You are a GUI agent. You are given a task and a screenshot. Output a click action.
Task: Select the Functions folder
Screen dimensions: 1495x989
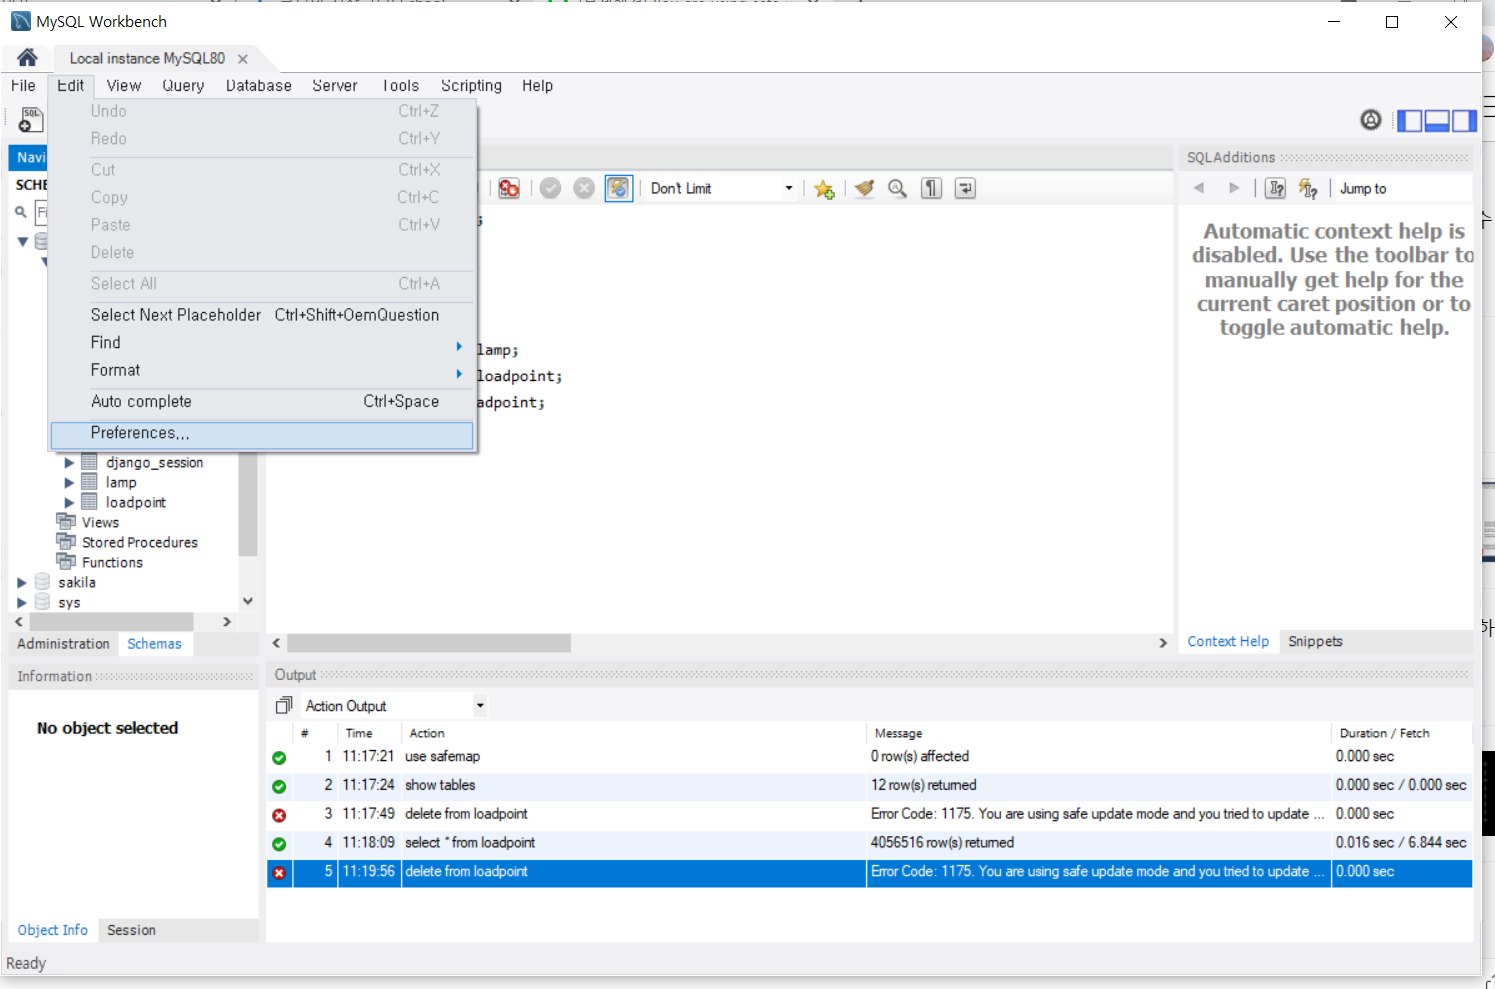[x=112, y=563]
